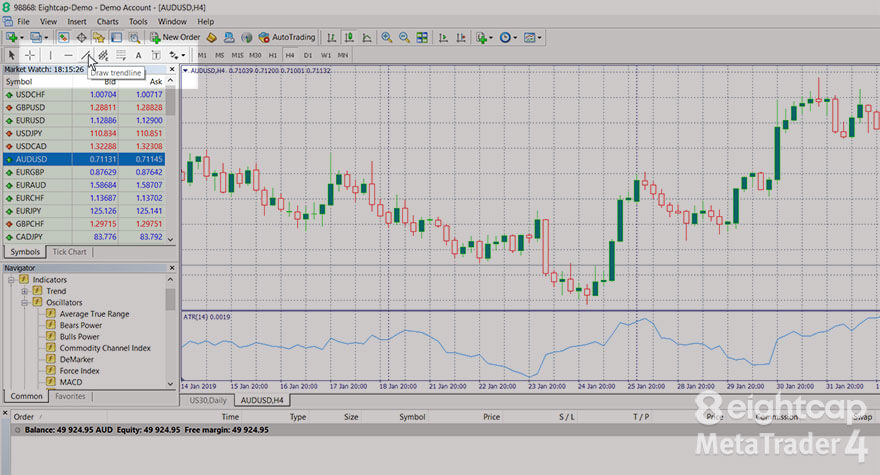Image resolution: width=880 pixels, height=475 pixels.
Task: Switch timeframe to M15
Action: tap(237, 55)
